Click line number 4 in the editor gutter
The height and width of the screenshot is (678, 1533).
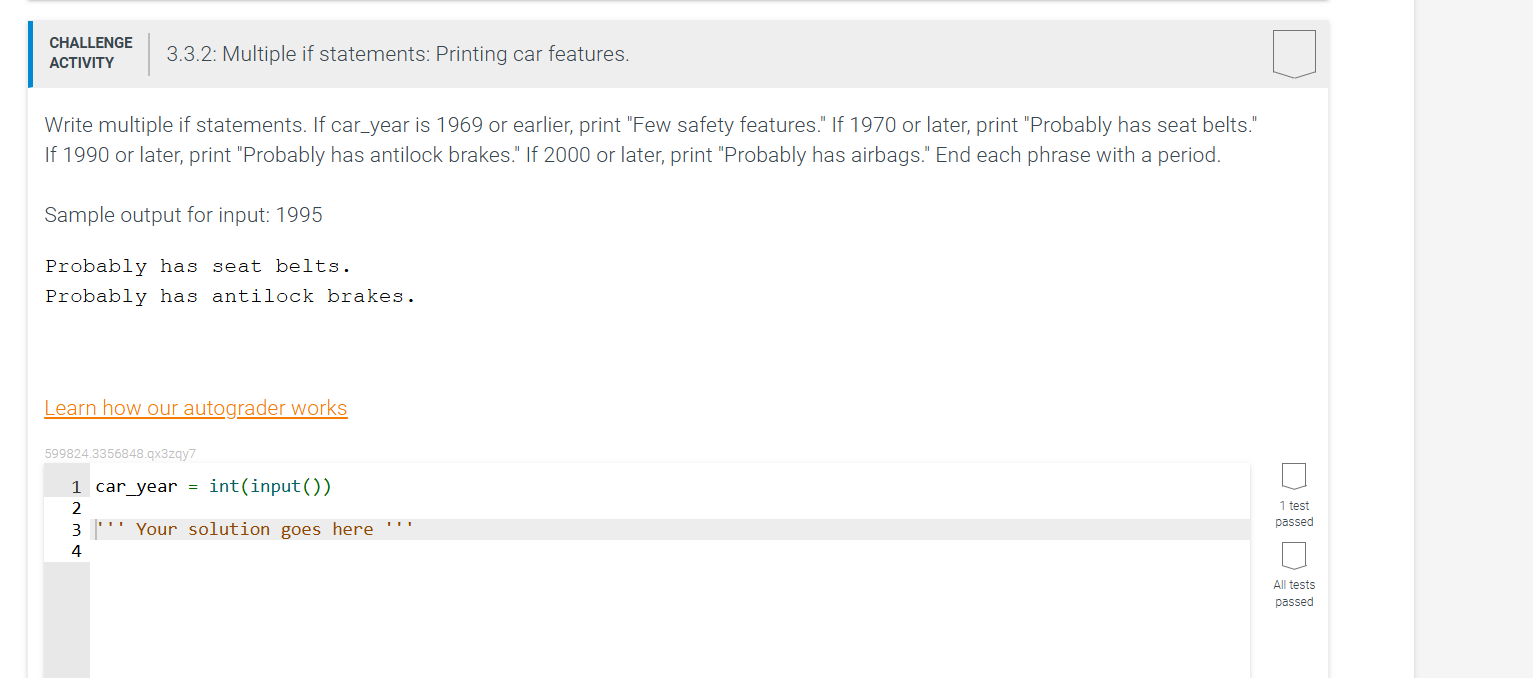coord(76,551)
